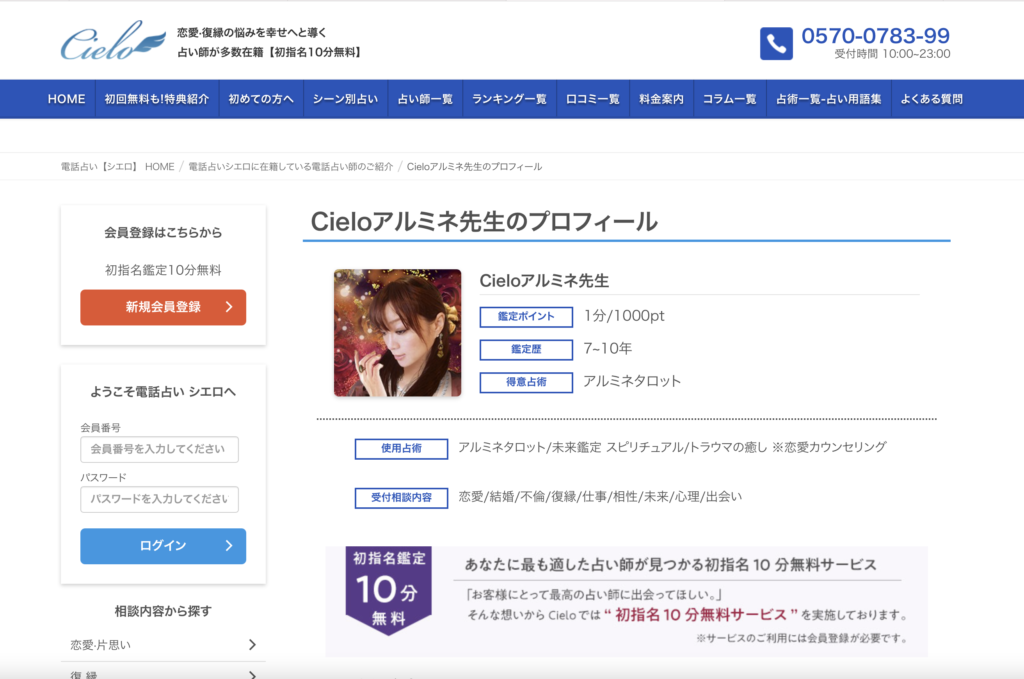Screen dimensions: 1024x679
Task: Click the 得意占術 label
Action: pyautogui.click(x=526, y=382)
